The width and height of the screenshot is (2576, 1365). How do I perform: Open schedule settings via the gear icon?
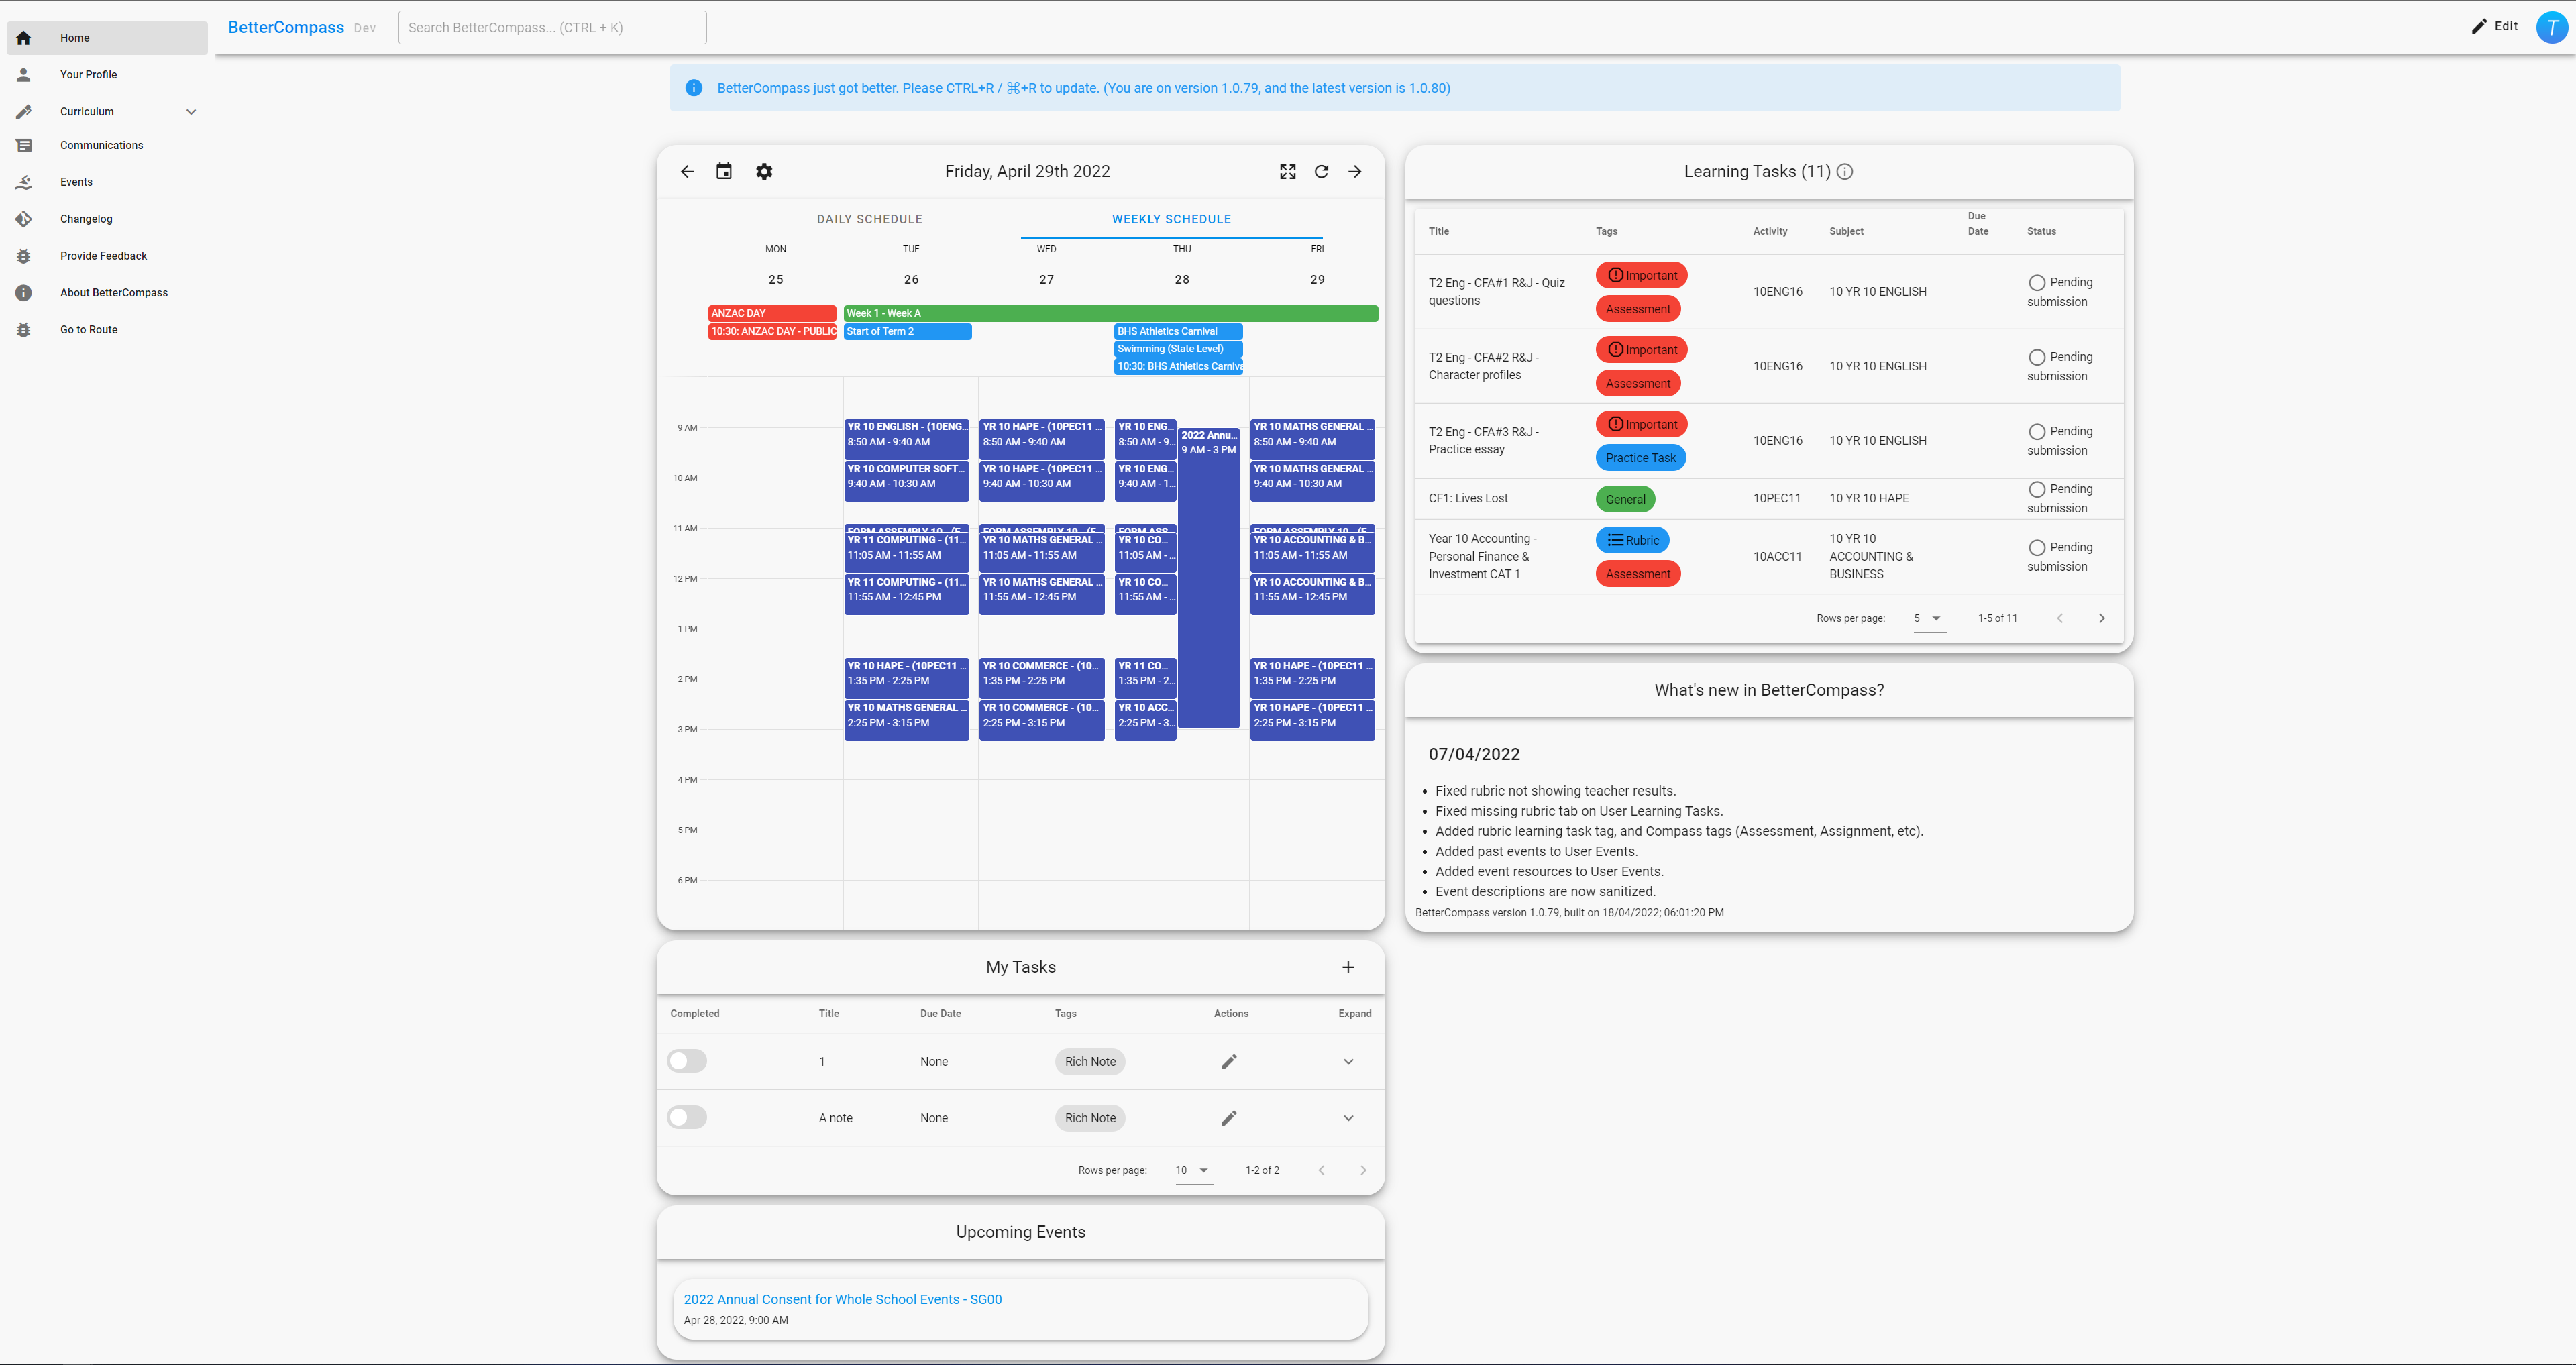coord(764,171)
